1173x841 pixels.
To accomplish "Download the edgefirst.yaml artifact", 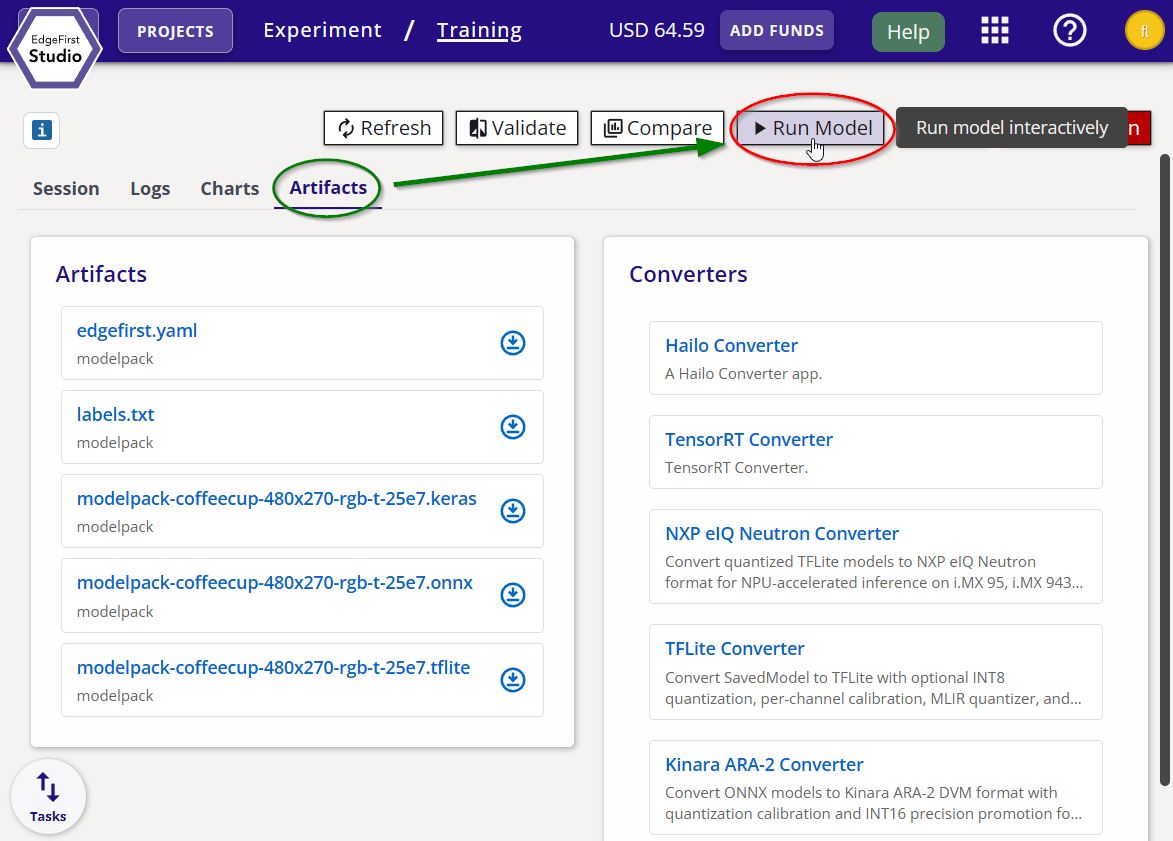I will (512, 343).
